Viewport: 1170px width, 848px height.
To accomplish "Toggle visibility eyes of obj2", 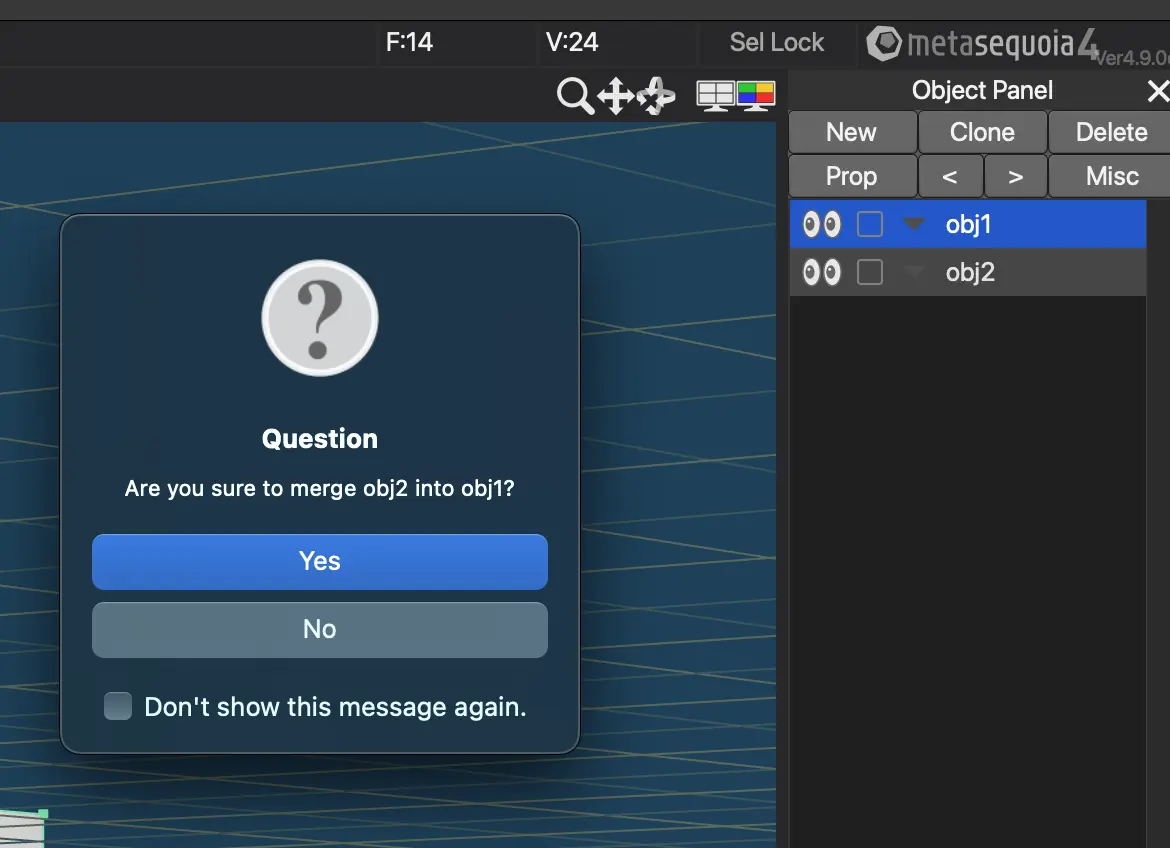I will click(x=822, y=272).
